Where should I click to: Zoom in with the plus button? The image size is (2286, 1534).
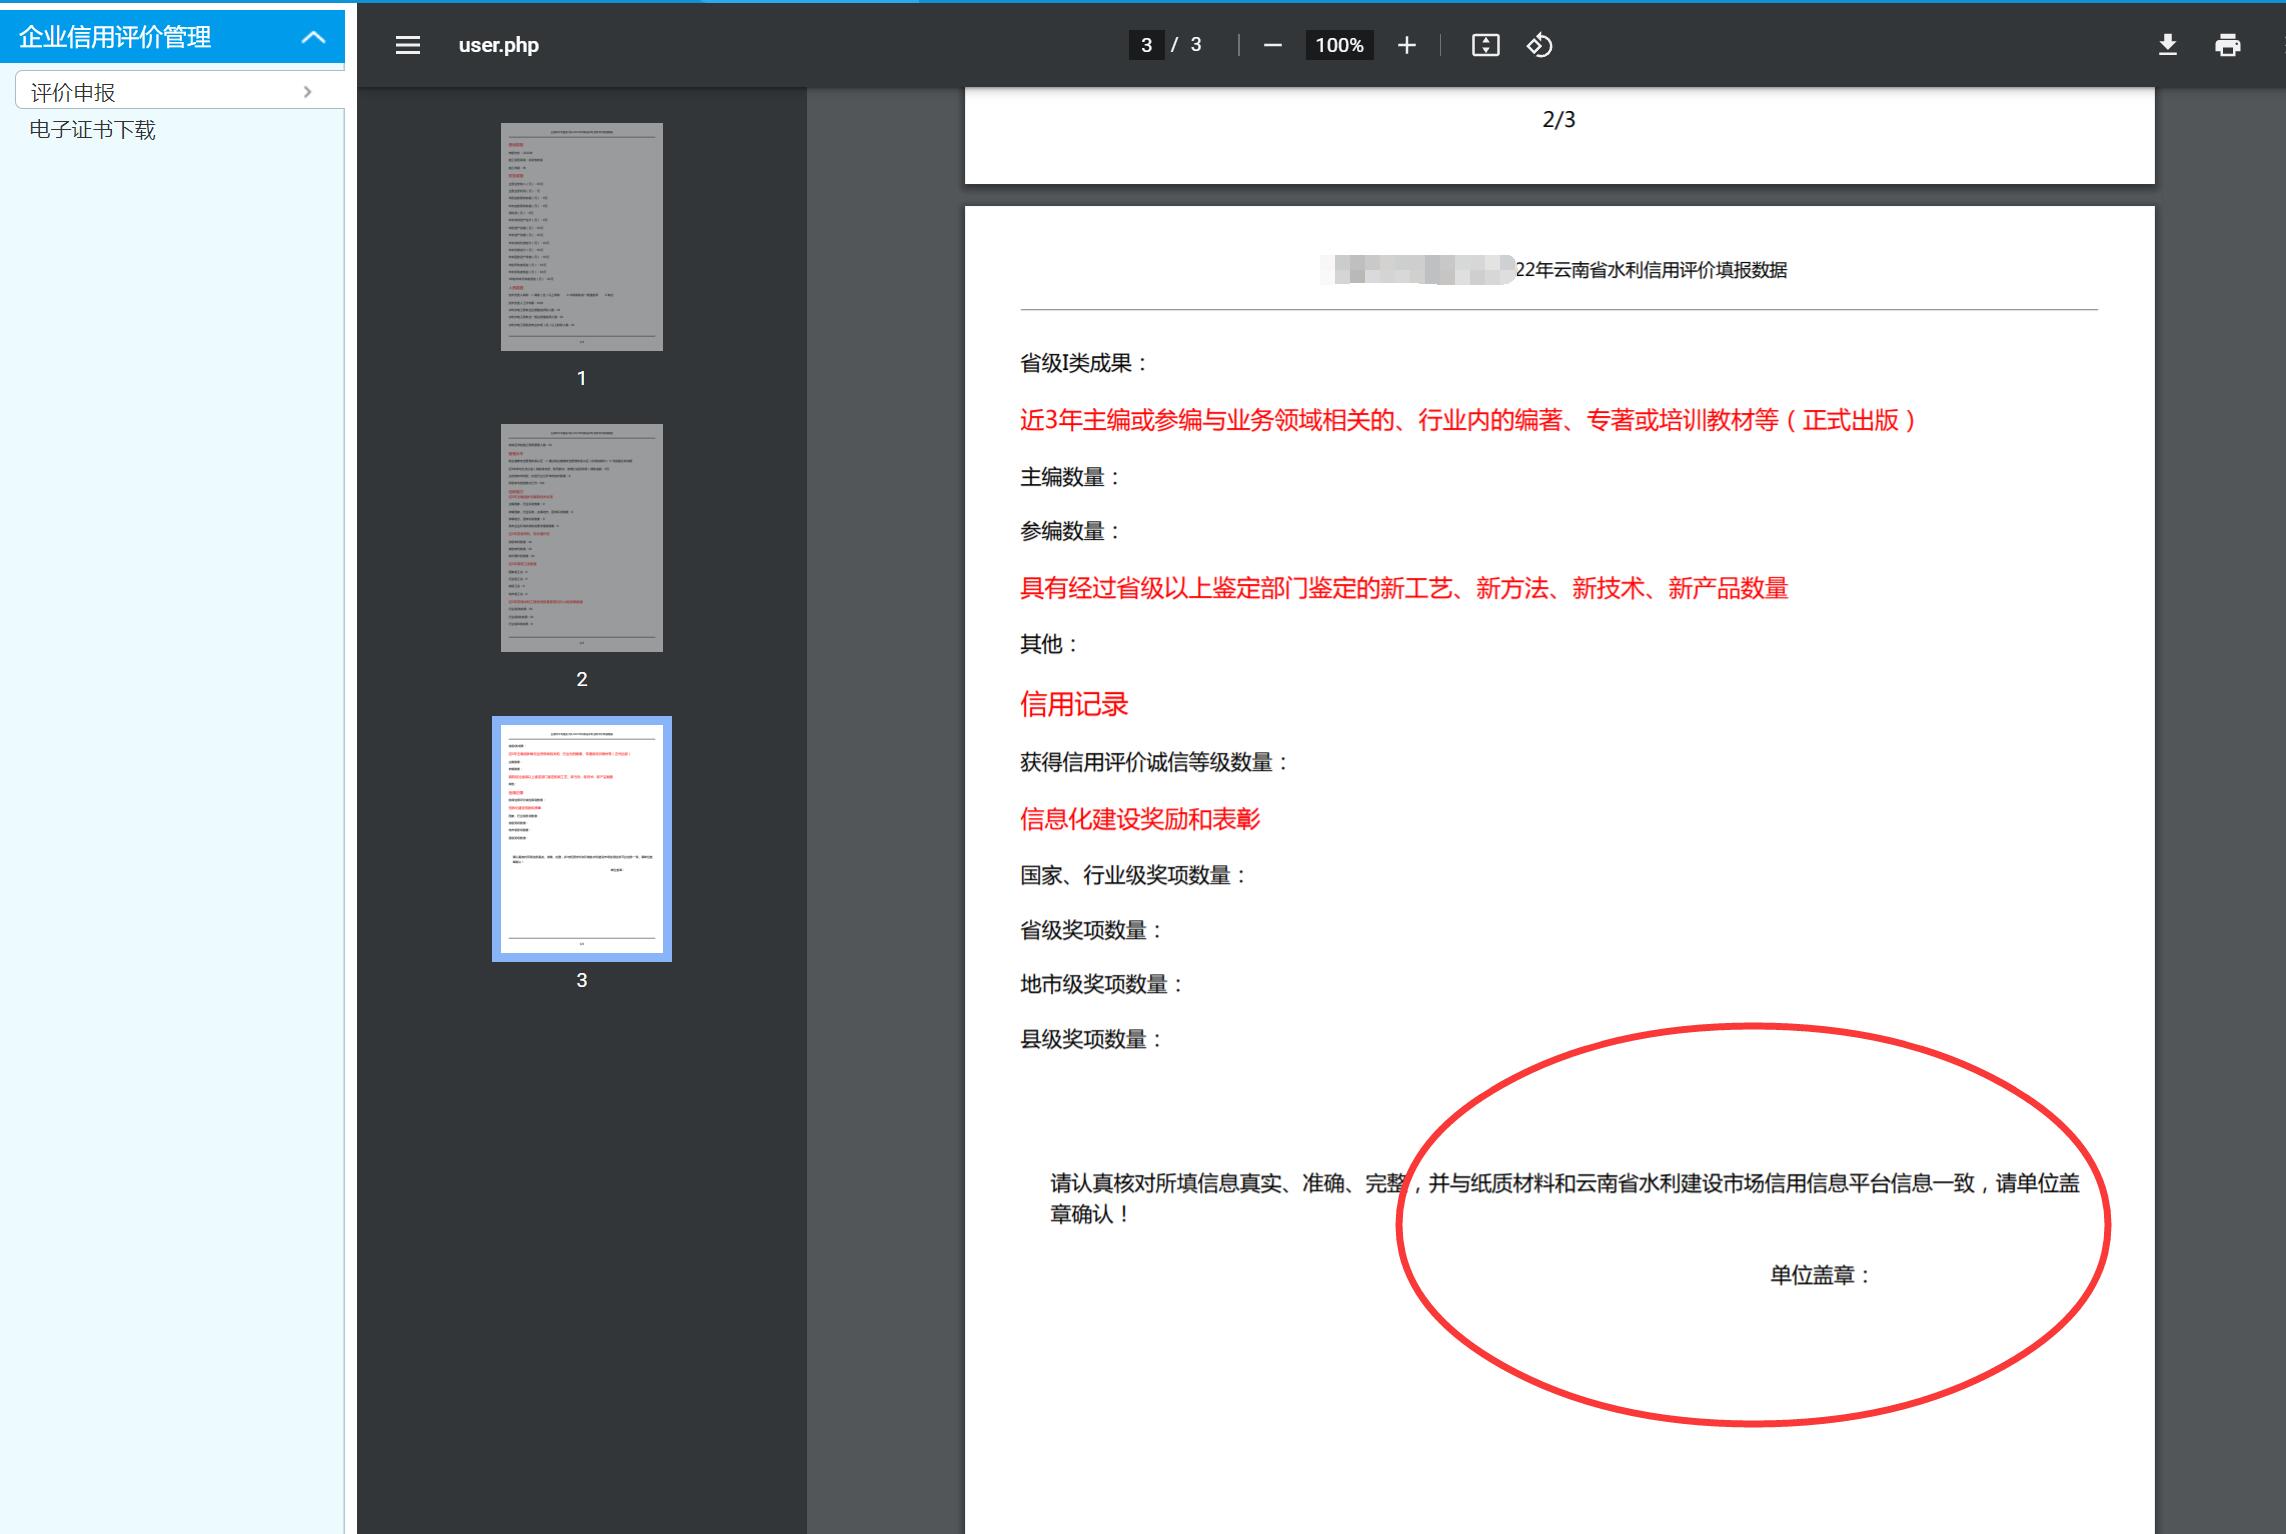[x=1406, y=45]
